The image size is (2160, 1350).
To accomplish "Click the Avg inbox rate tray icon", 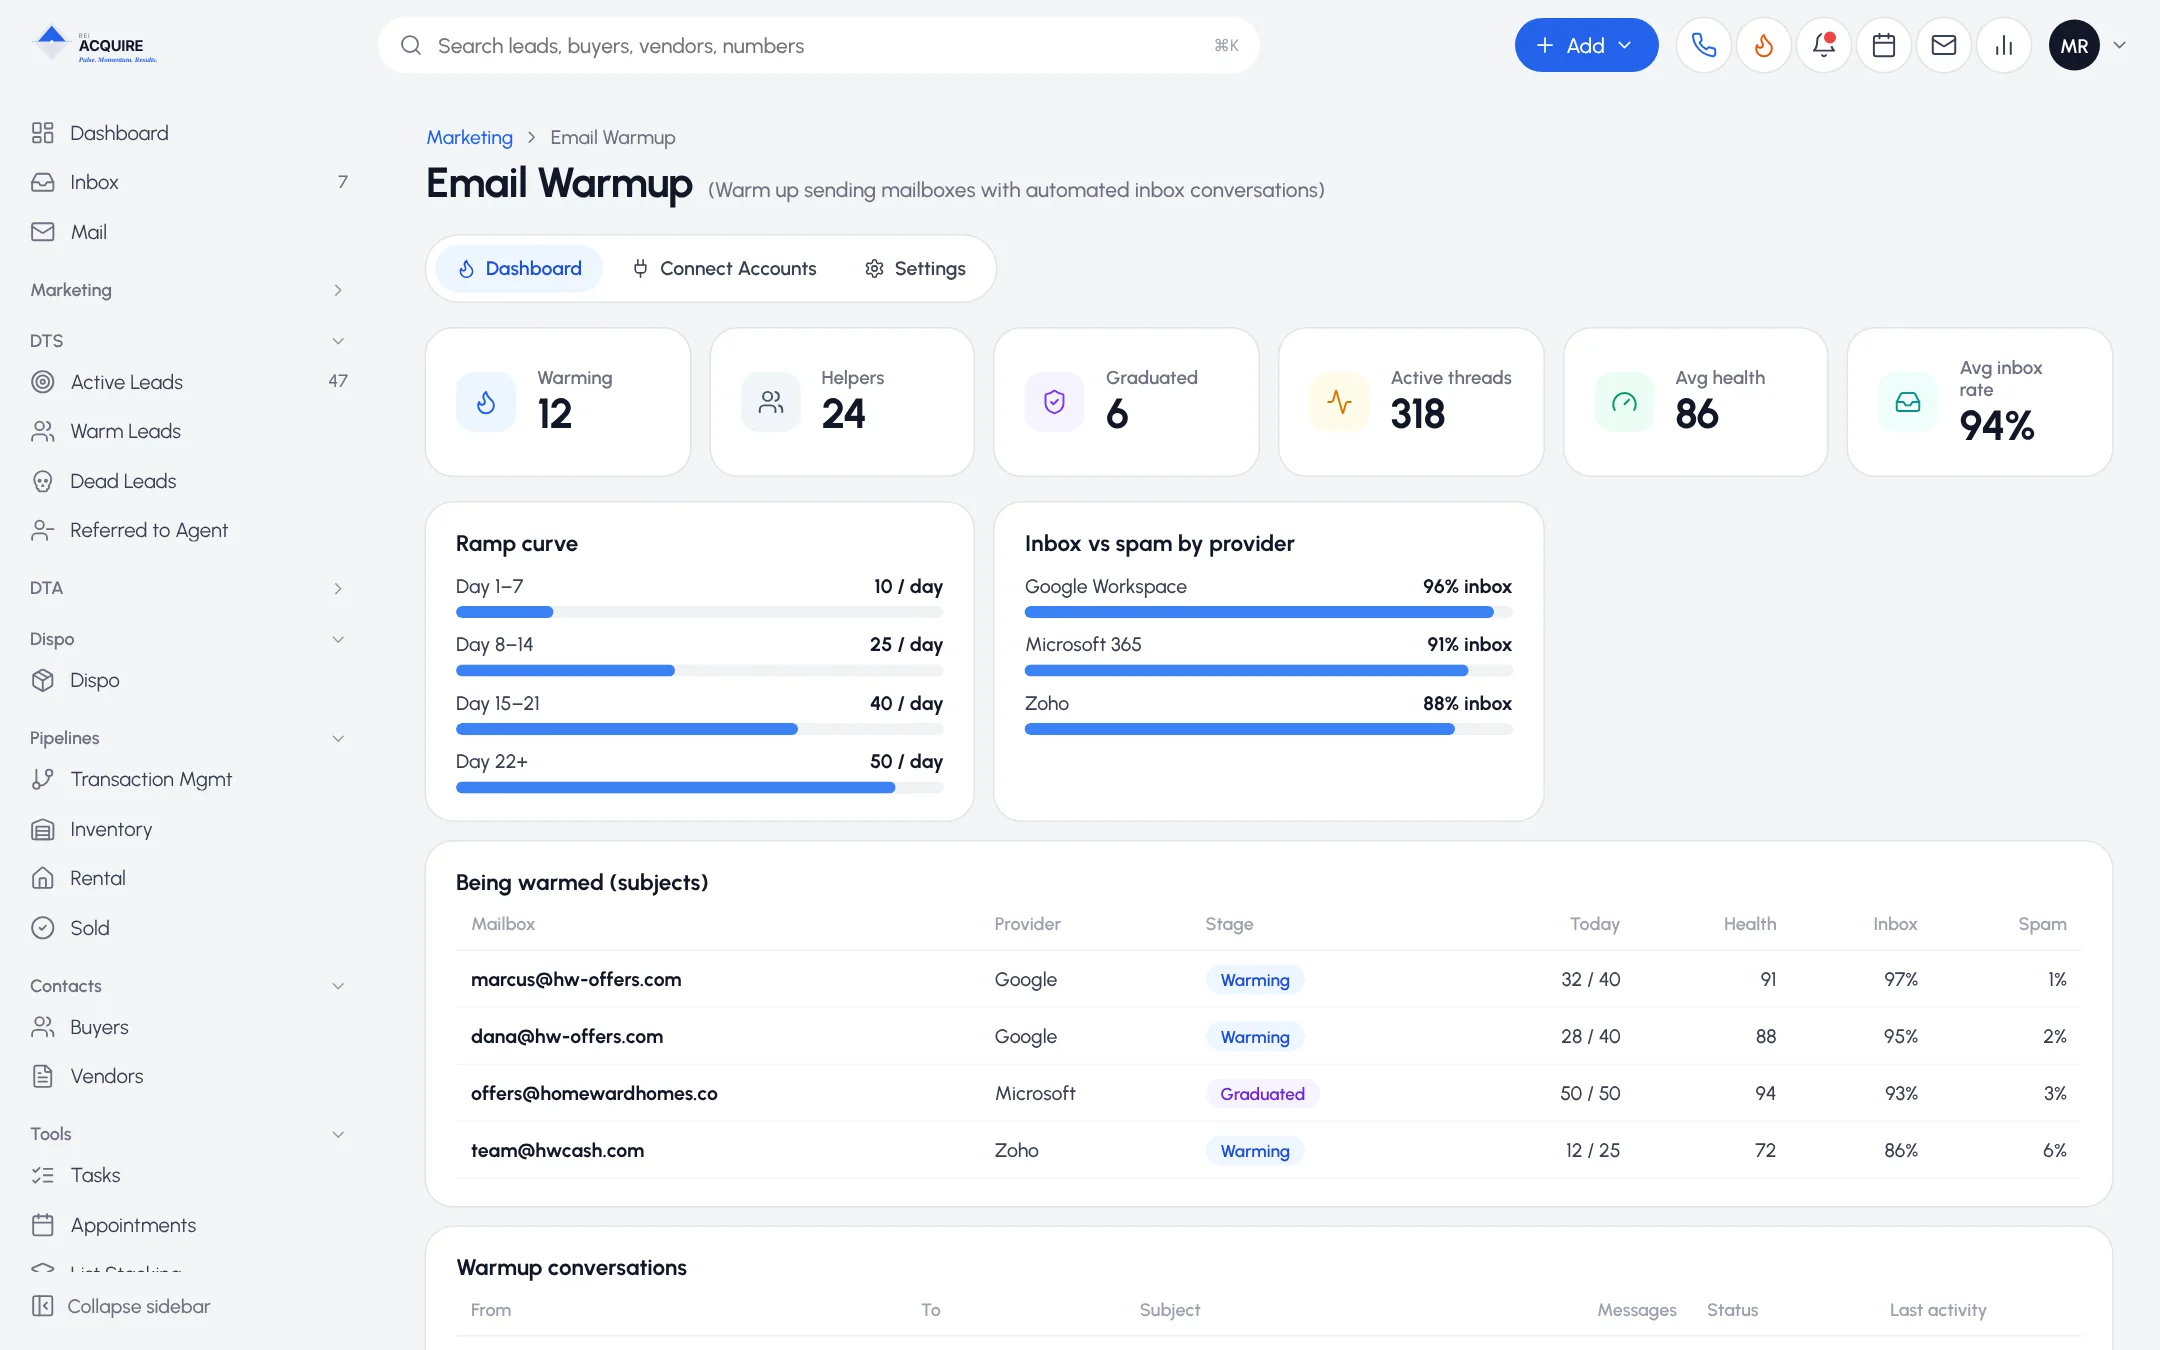I will 1908,402.
